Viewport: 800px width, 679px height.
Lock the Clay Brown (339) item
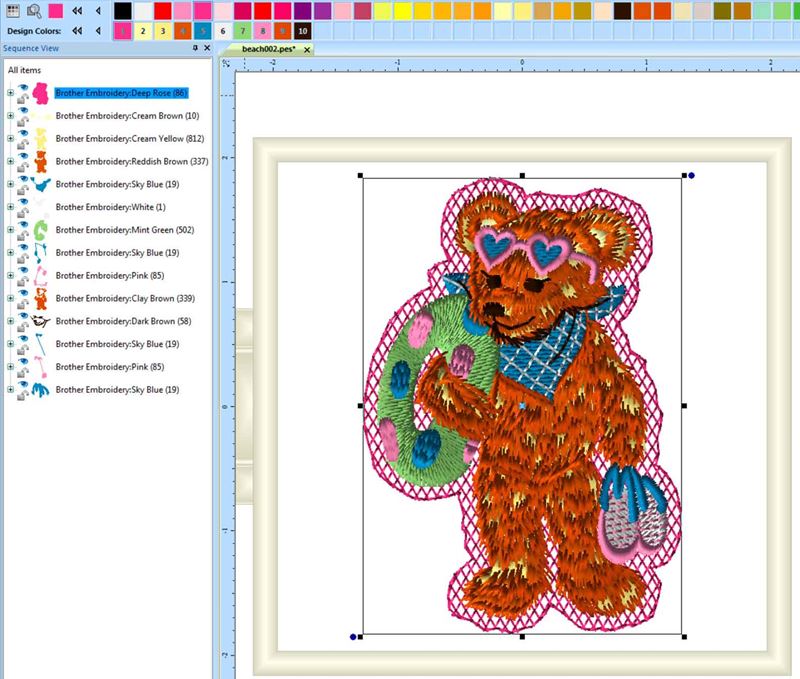pyautogui.click(x=22, y=304)
